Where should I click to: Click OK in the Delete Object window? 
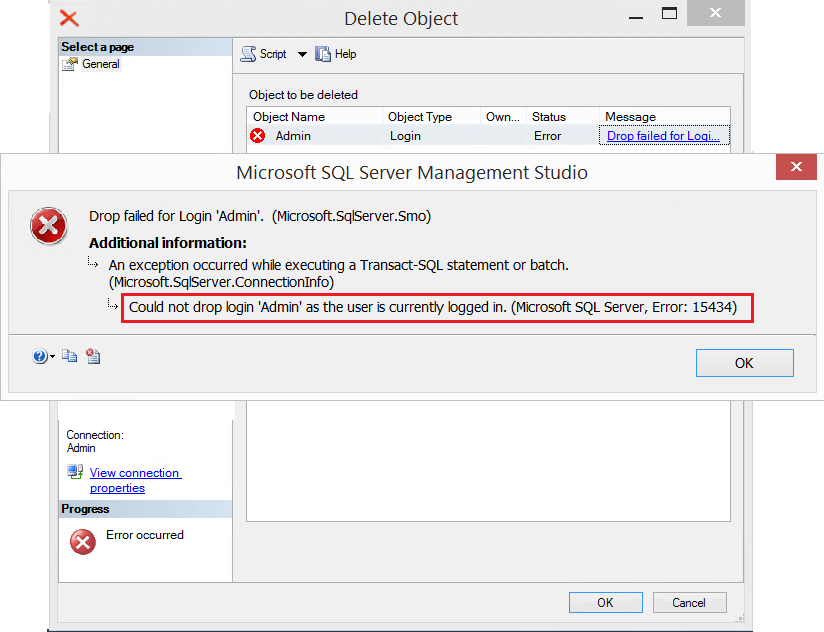click(605, 603)
